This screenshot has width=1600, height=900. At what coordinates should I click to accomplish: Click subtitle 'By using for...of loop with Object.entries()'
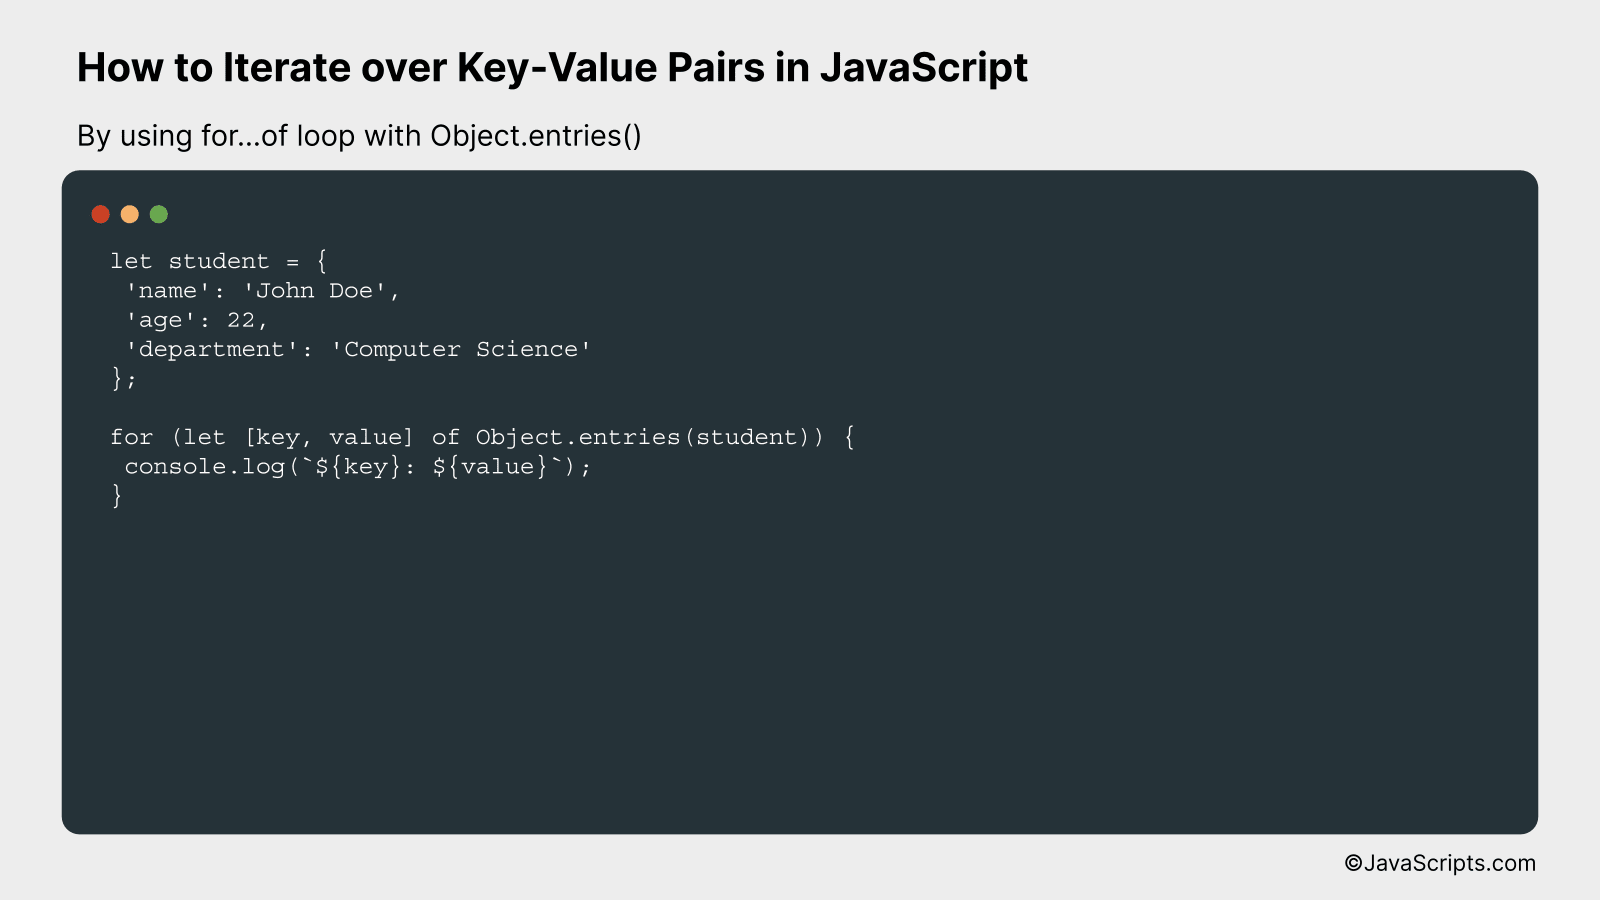(359, 136)
